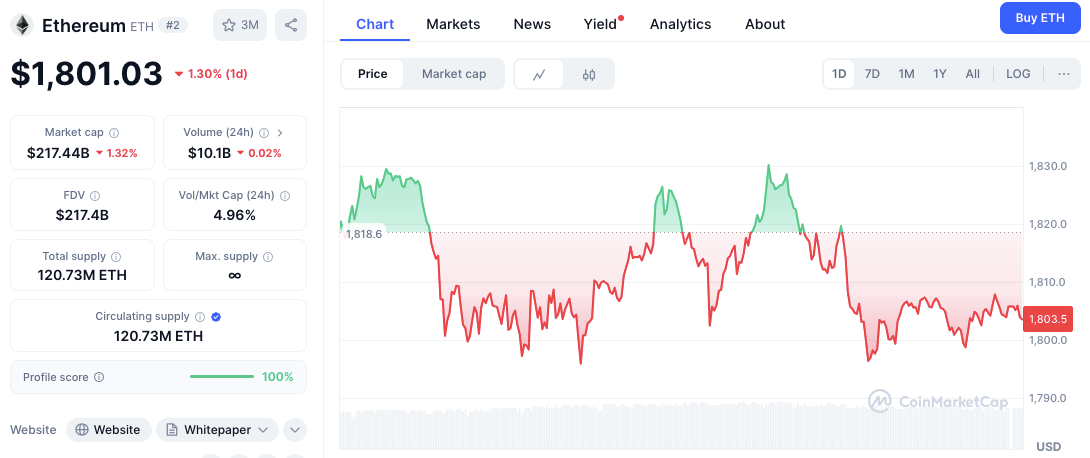This screenshot has height=458, width=1090.
Task: Select the Price chart toggle
Action: pos(373,74)
